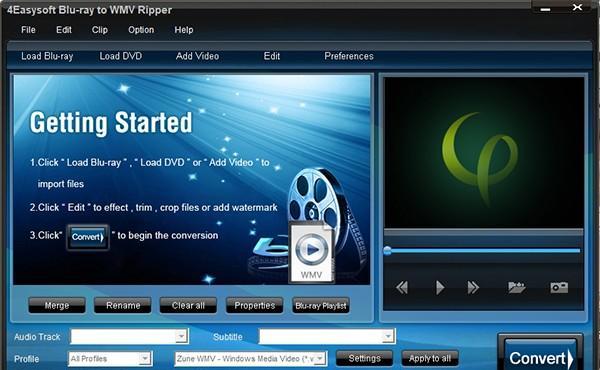600x370 pixels.
Task: Click Load DVD in the toolbar
Action: pos(121,56)
